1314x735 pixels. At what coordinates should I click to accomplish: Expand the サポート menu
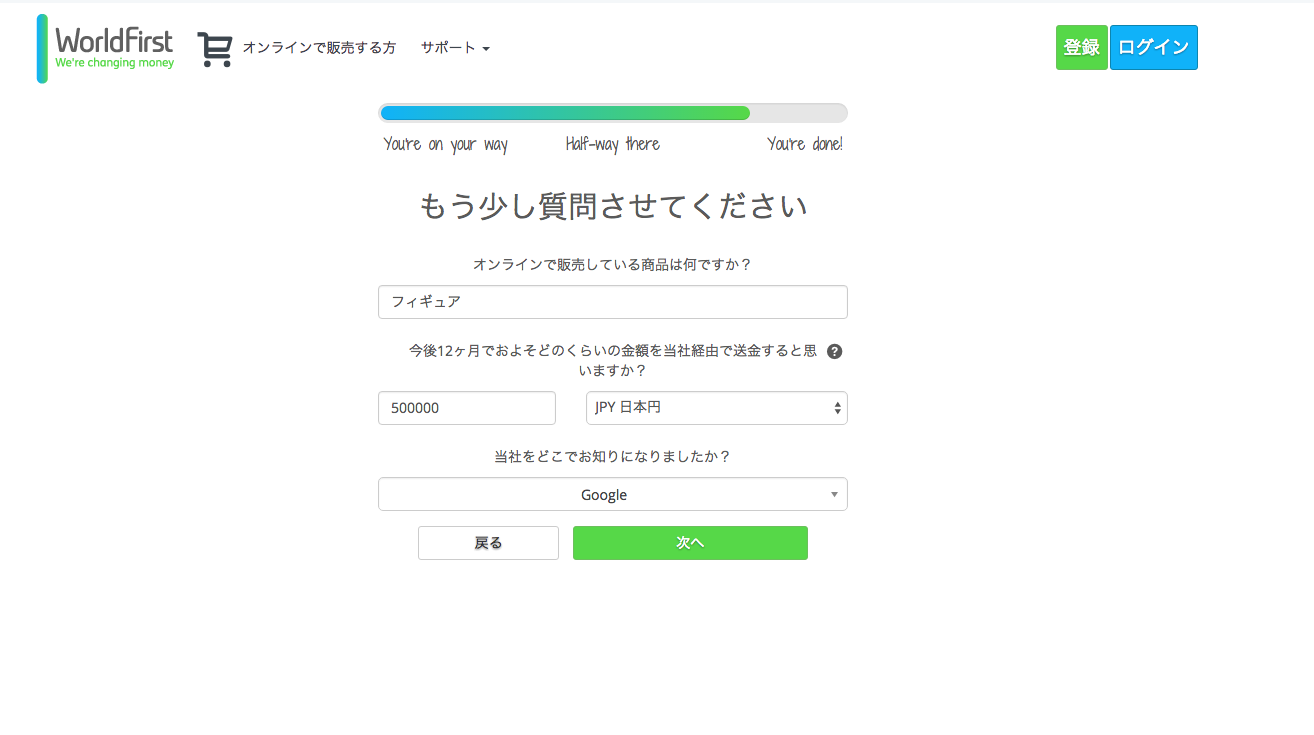455,48
